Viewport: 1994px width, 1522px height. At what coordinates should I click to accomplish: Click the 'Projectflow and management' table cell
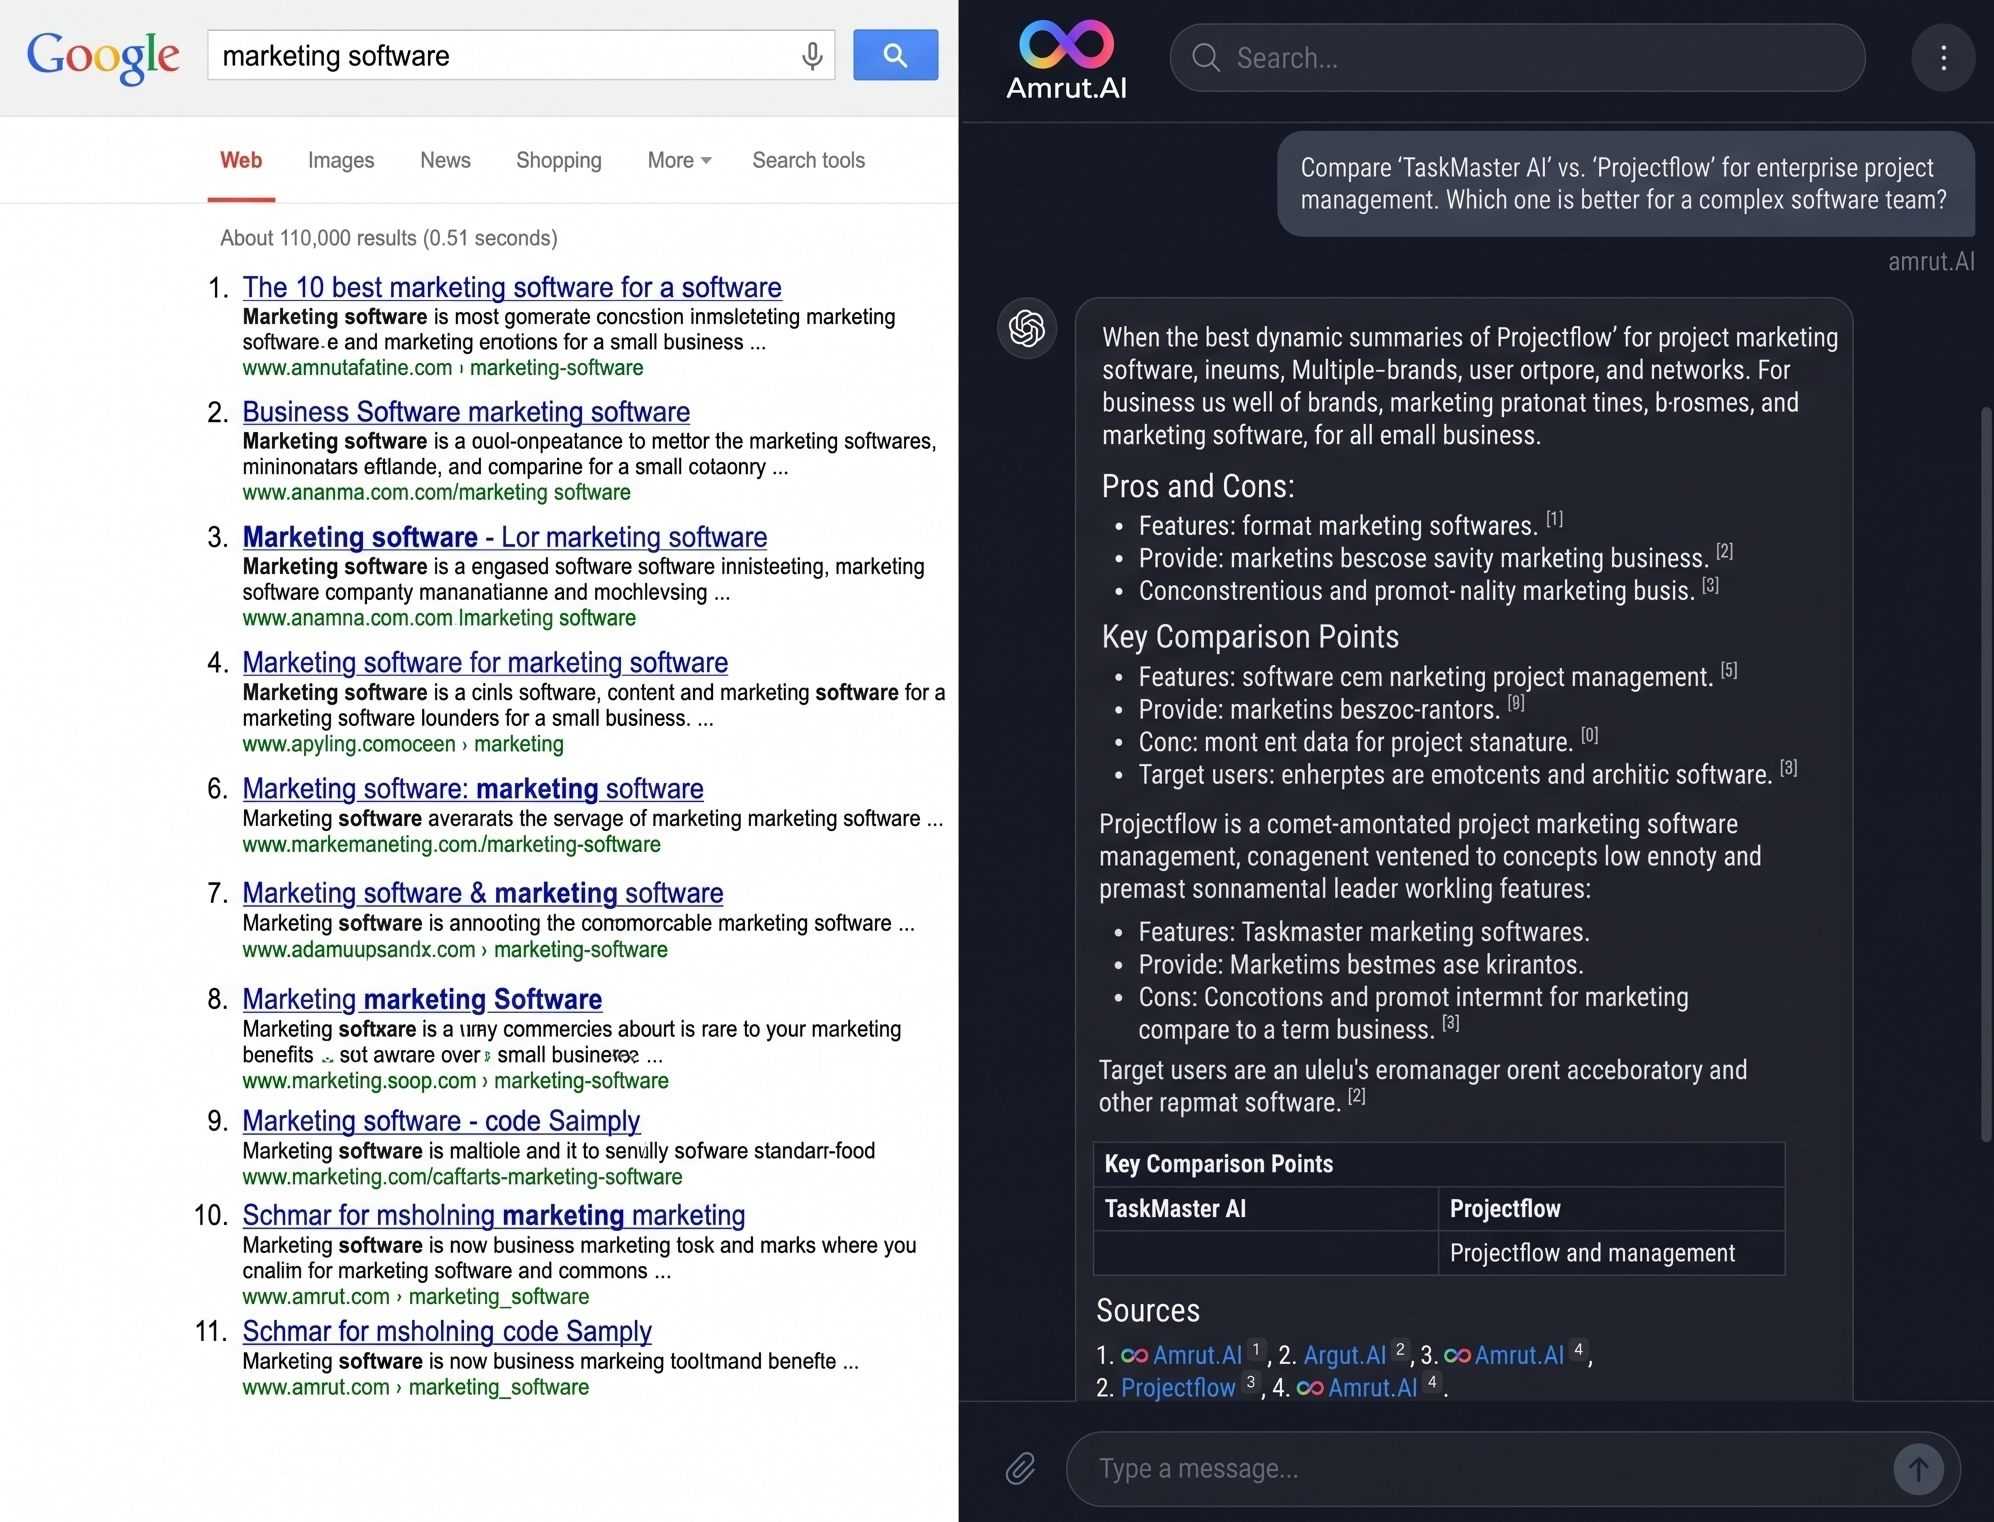(1611, 1253)
